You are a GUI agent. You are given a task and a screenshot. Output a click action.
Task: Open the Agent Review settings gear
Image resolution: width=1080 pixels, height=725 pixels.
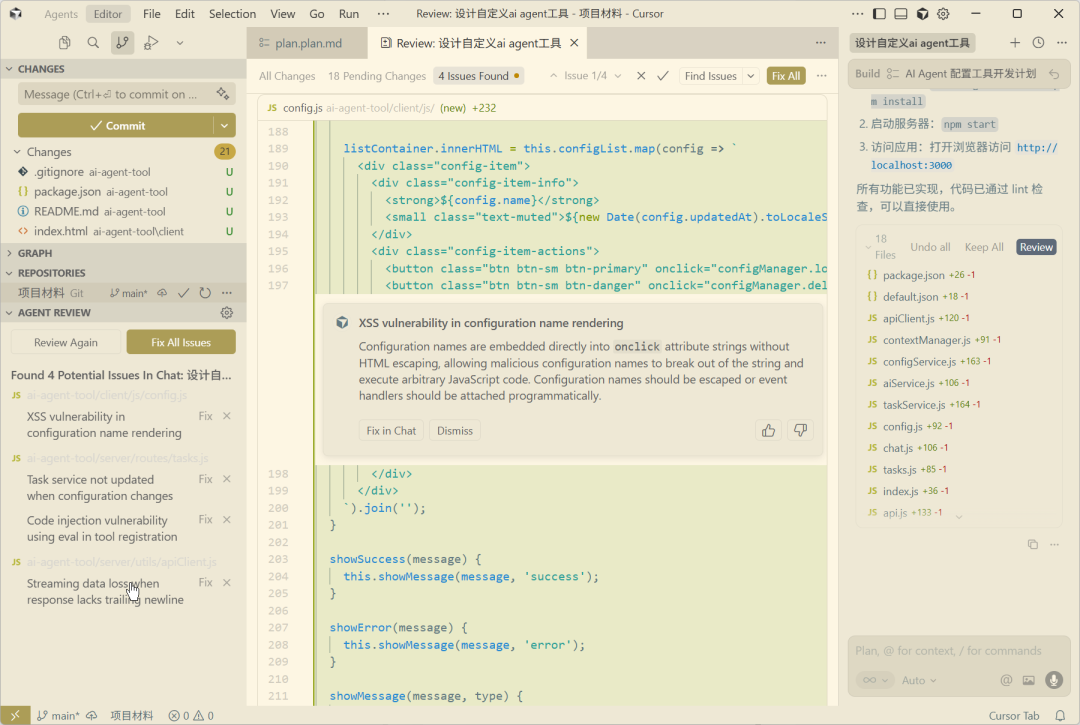coord(227,313)
